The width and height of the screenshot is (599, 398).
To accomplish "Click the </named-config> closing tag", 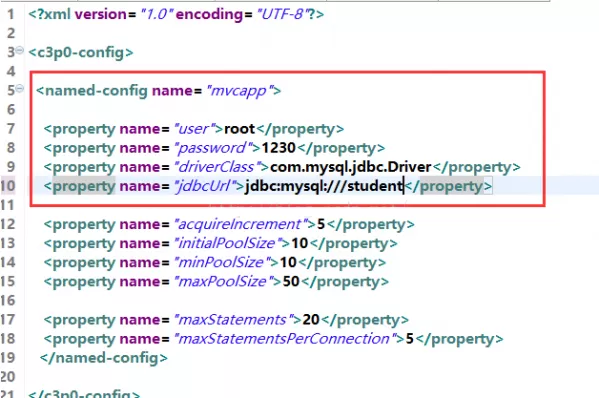I will 104,358.
